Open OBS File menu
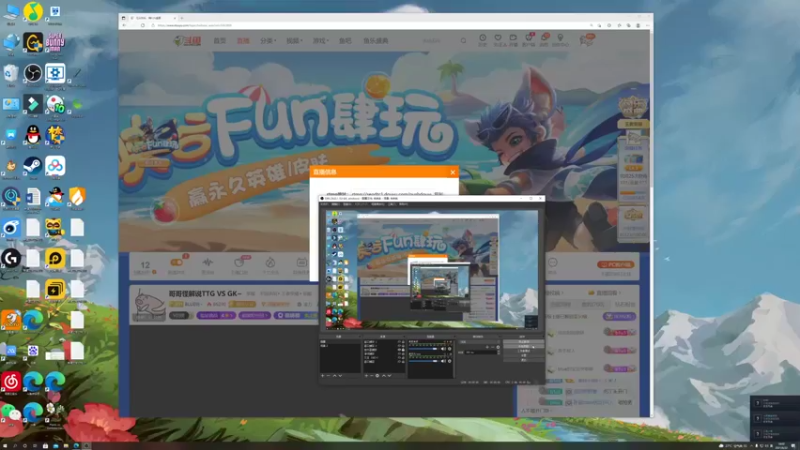Screen dimensions: 800x450 tap(323, 204)
